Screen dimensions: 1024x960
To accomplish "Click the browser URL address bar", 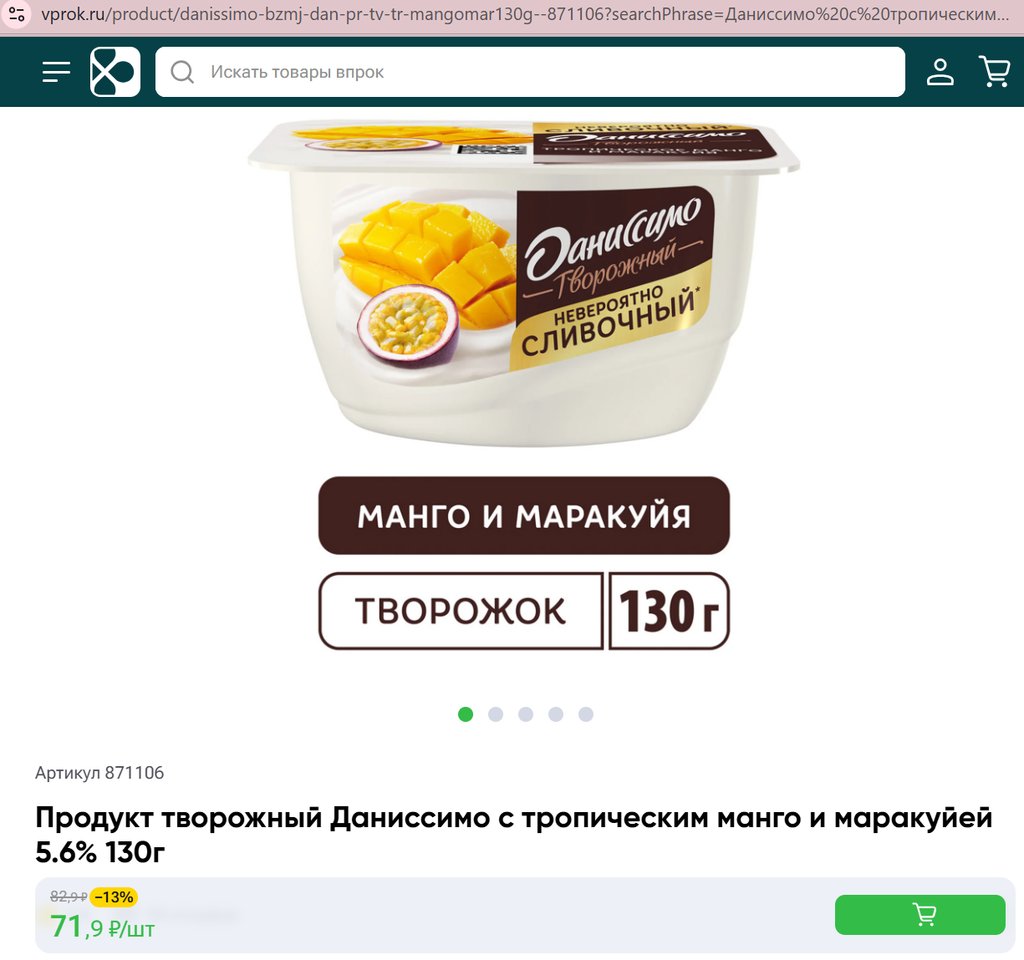I will pyautogui.click(x=524, y=14).
